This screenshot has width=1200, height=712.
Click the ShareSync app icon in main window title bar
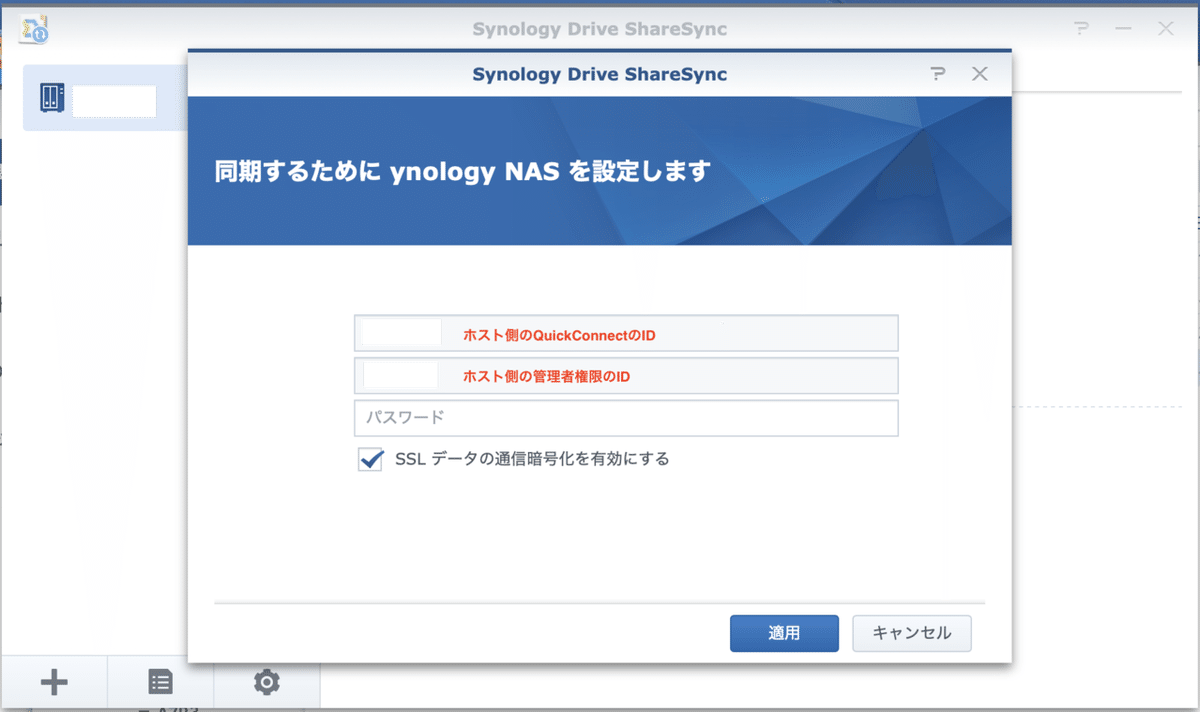tap(35, 28)
